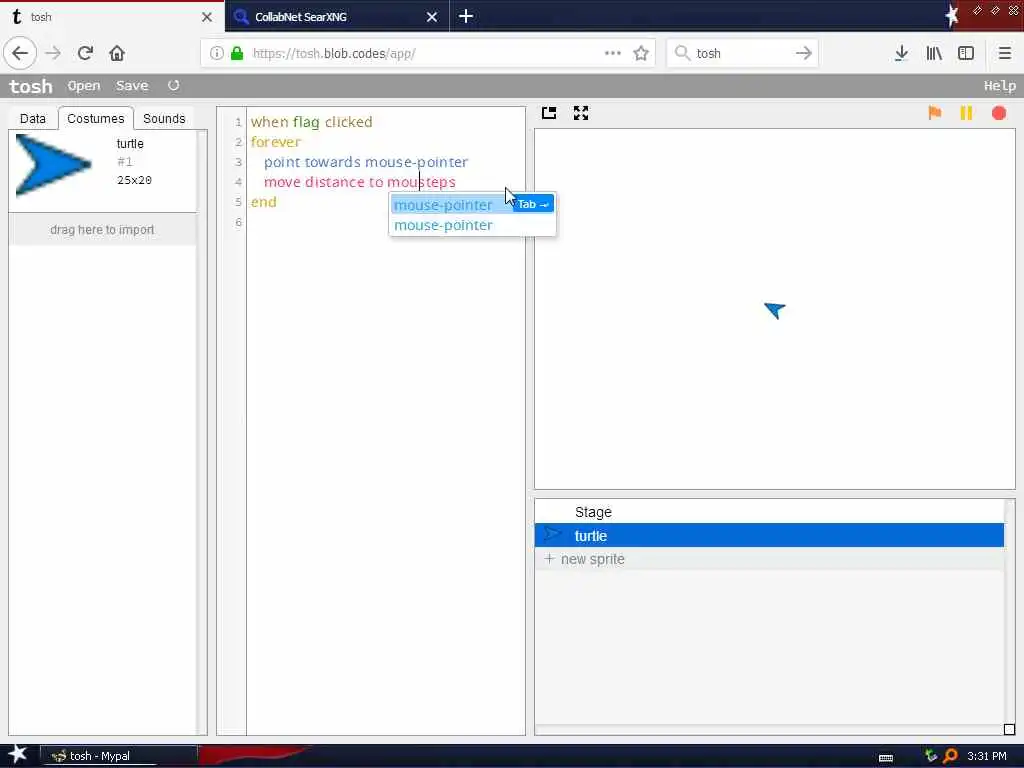Show site information icon in address bar
Screen dimensions: 1024x768
click(217, 53)
